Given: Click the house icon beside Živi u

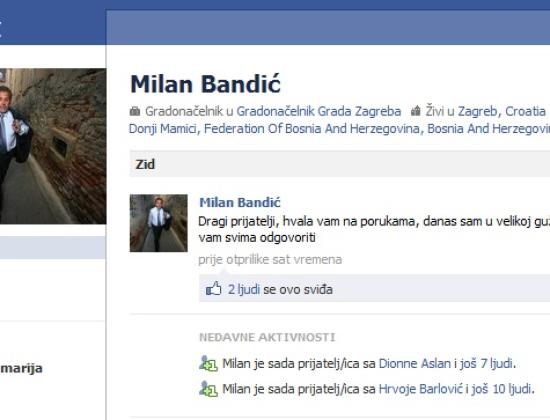Looking at the screenshot, I should tap(415, 111).
